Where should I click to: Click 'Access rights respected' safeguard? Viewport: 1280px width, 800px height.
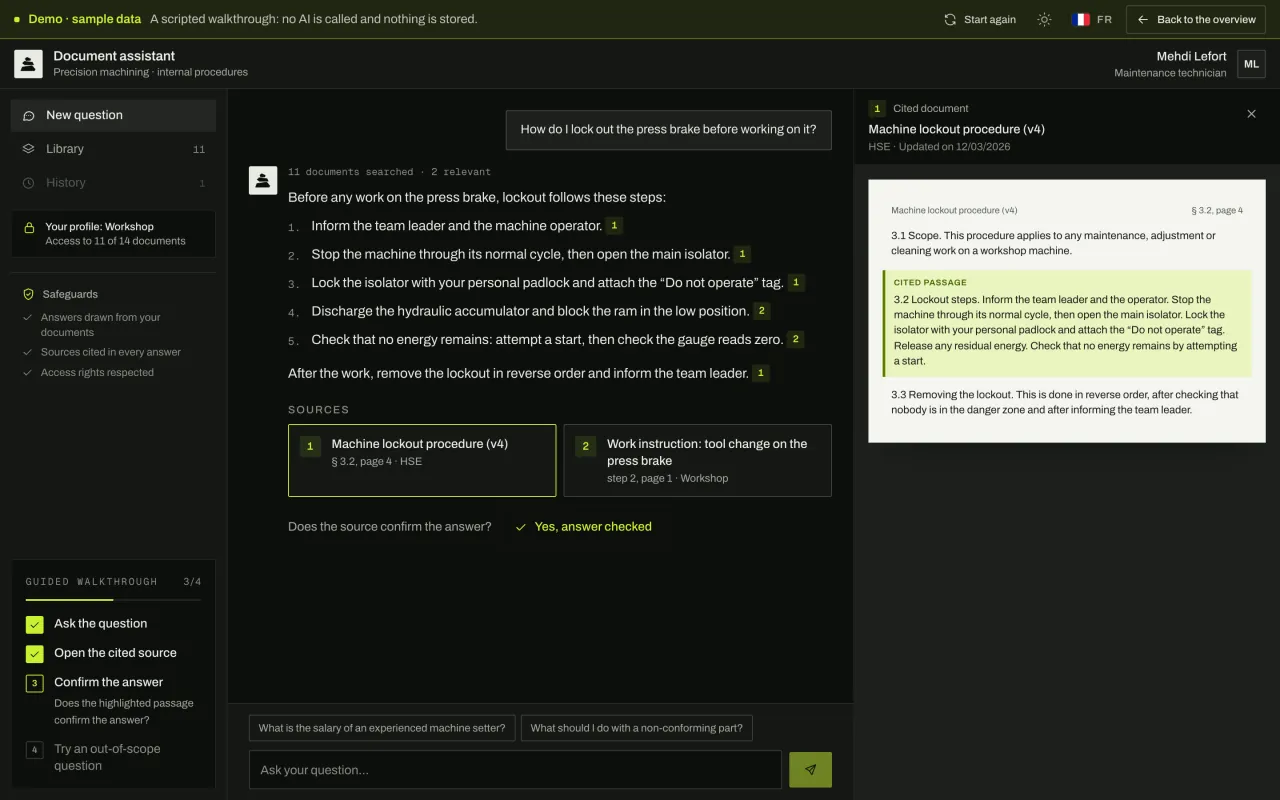point(97,372)
